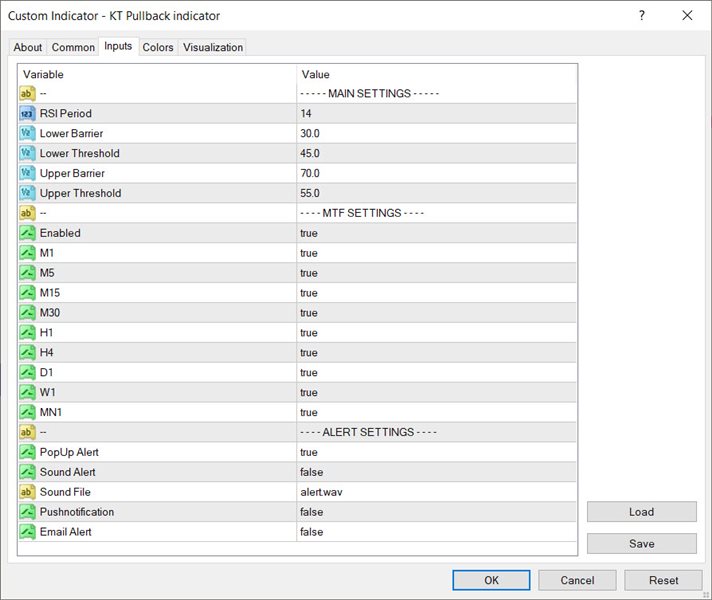Click the icon beside Lower Barrier
The image size is (712, 600).
[27, 134]
